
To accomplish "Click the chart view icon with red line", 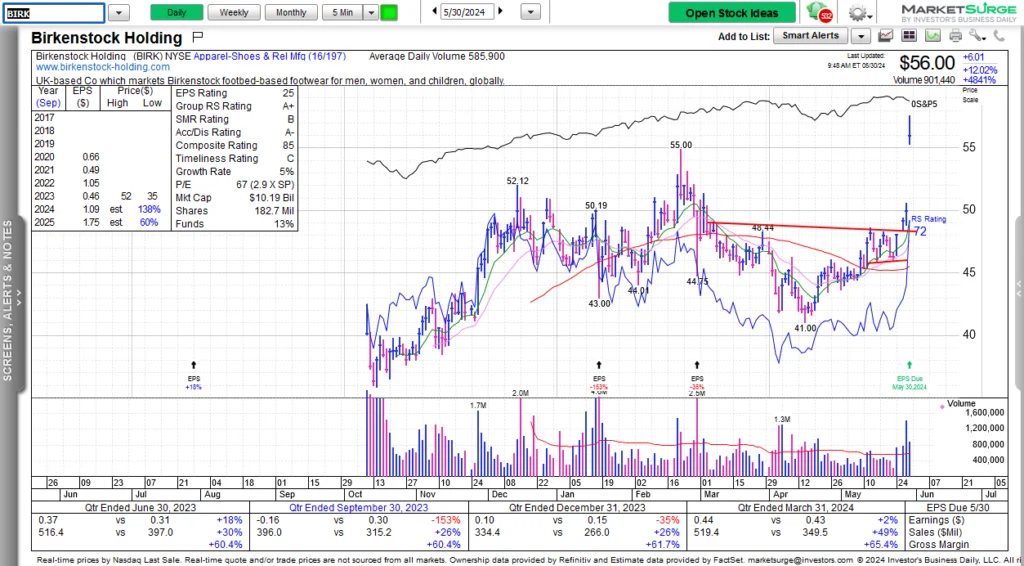I will tap(883, 36).
